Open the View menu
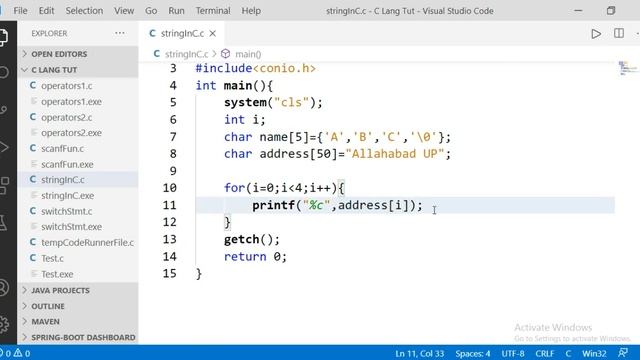Viewport: 640px width, 360px height. pyautogui.click(x=124, y=11)
